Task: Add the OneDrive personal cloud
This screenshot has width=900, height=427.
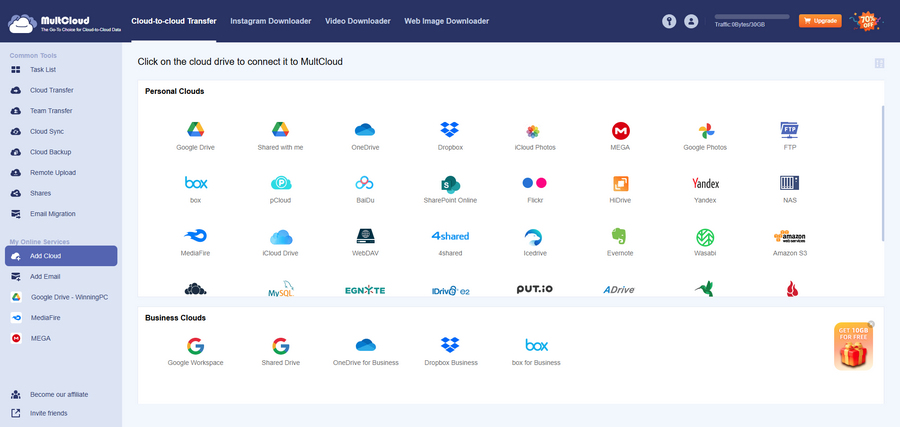Action: [x=364, y=131]
